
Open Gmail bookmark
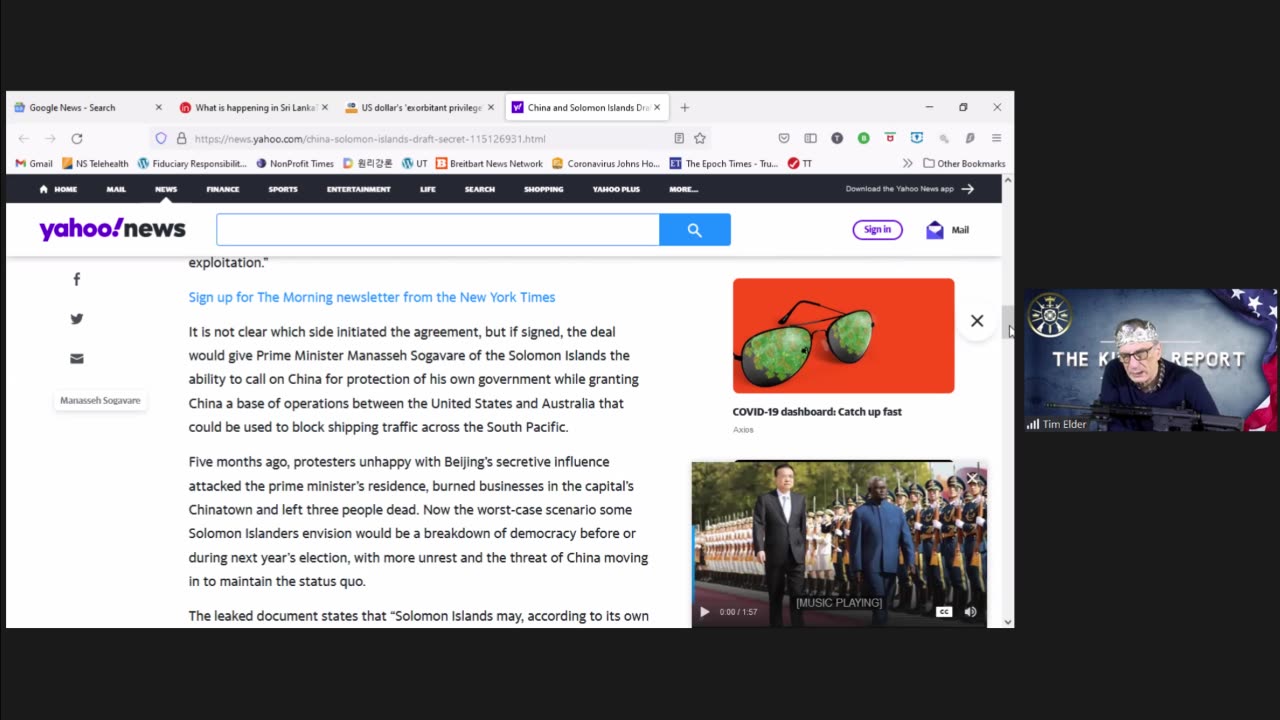(34, 163)
